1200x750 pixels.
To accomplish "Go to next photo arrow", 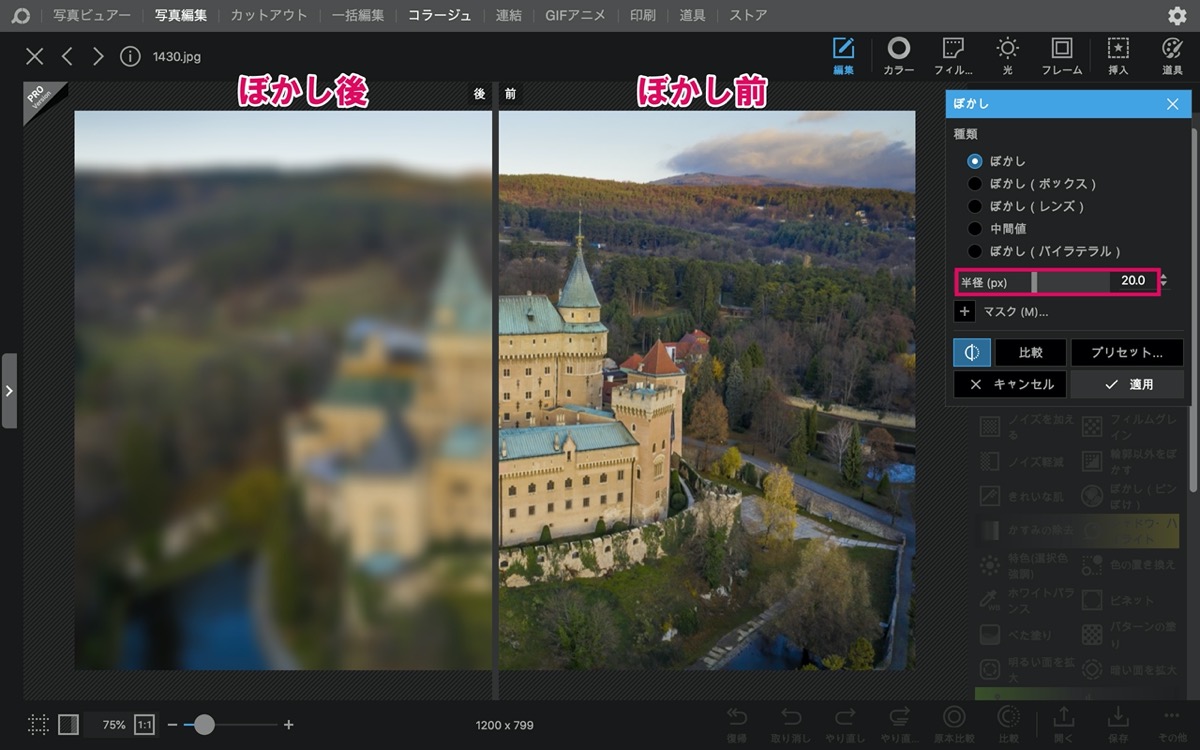I will pyautogui.click(x=98, y=56).
